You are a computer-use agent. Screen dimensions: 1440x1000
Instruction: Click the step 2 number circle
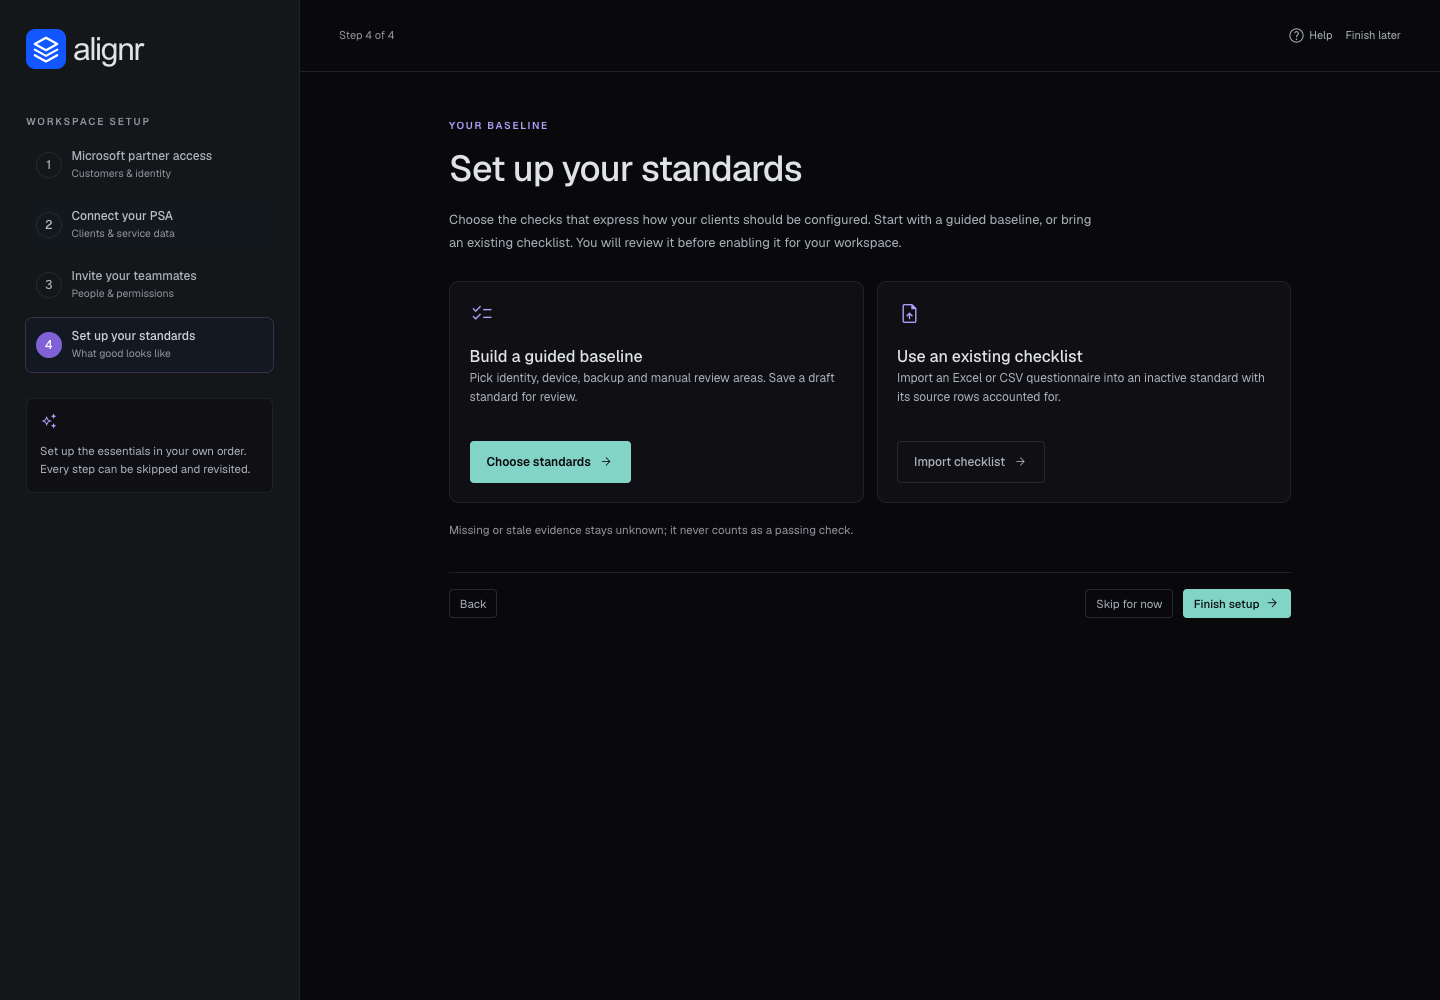[x=49, y=225]
